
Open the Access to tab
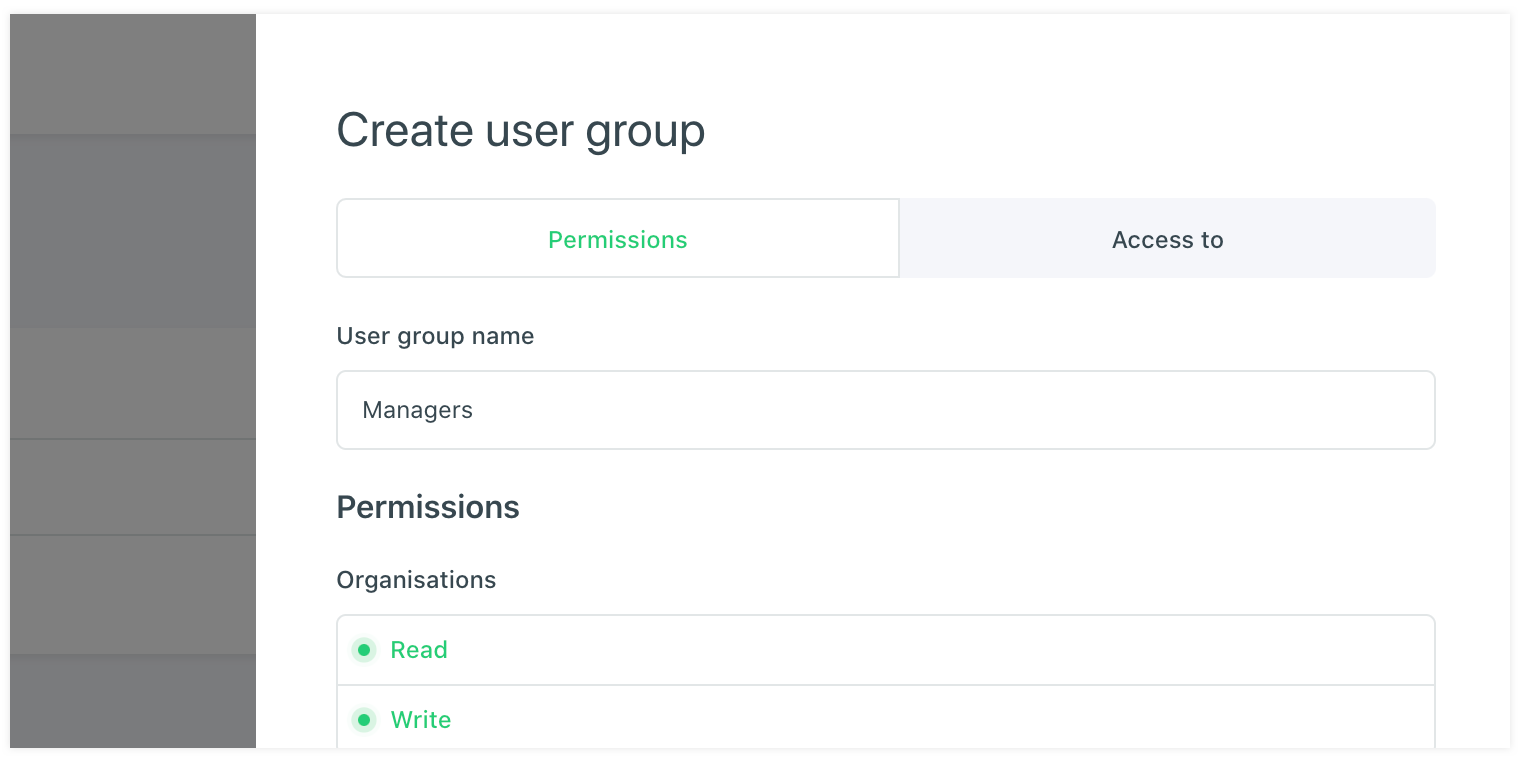[x=1167, y=240]
